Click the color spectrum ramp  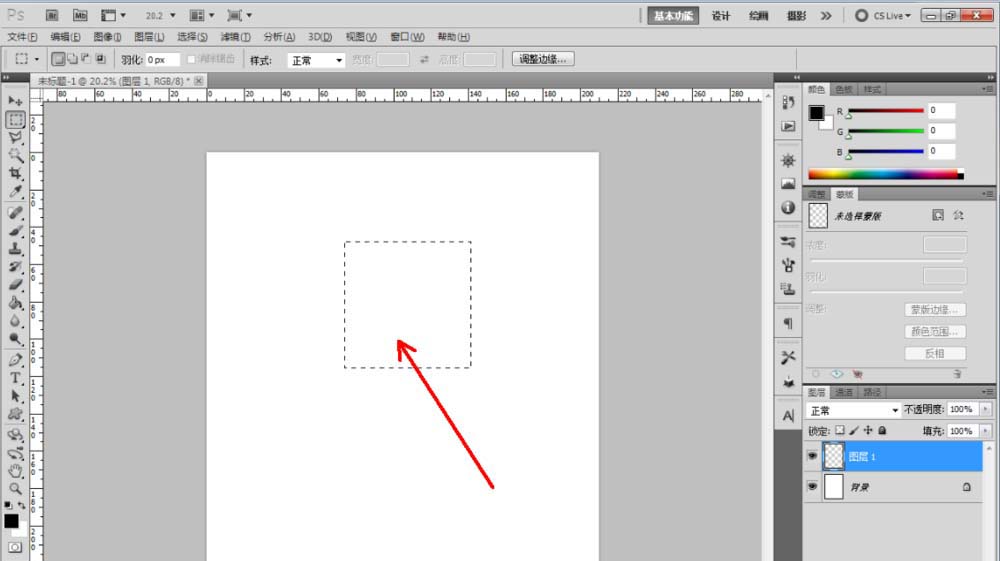tap(886, 174)
